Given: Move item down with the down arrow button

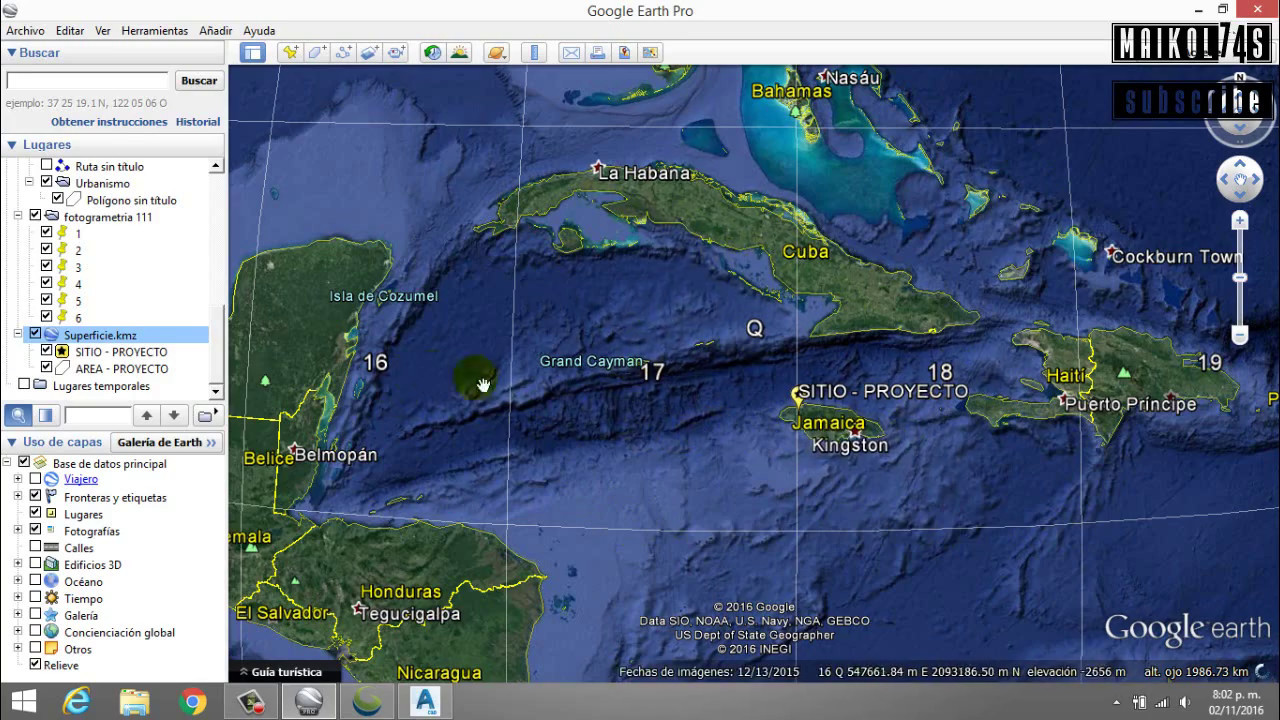Looking at the screenshot, I should tap(174, 415).
